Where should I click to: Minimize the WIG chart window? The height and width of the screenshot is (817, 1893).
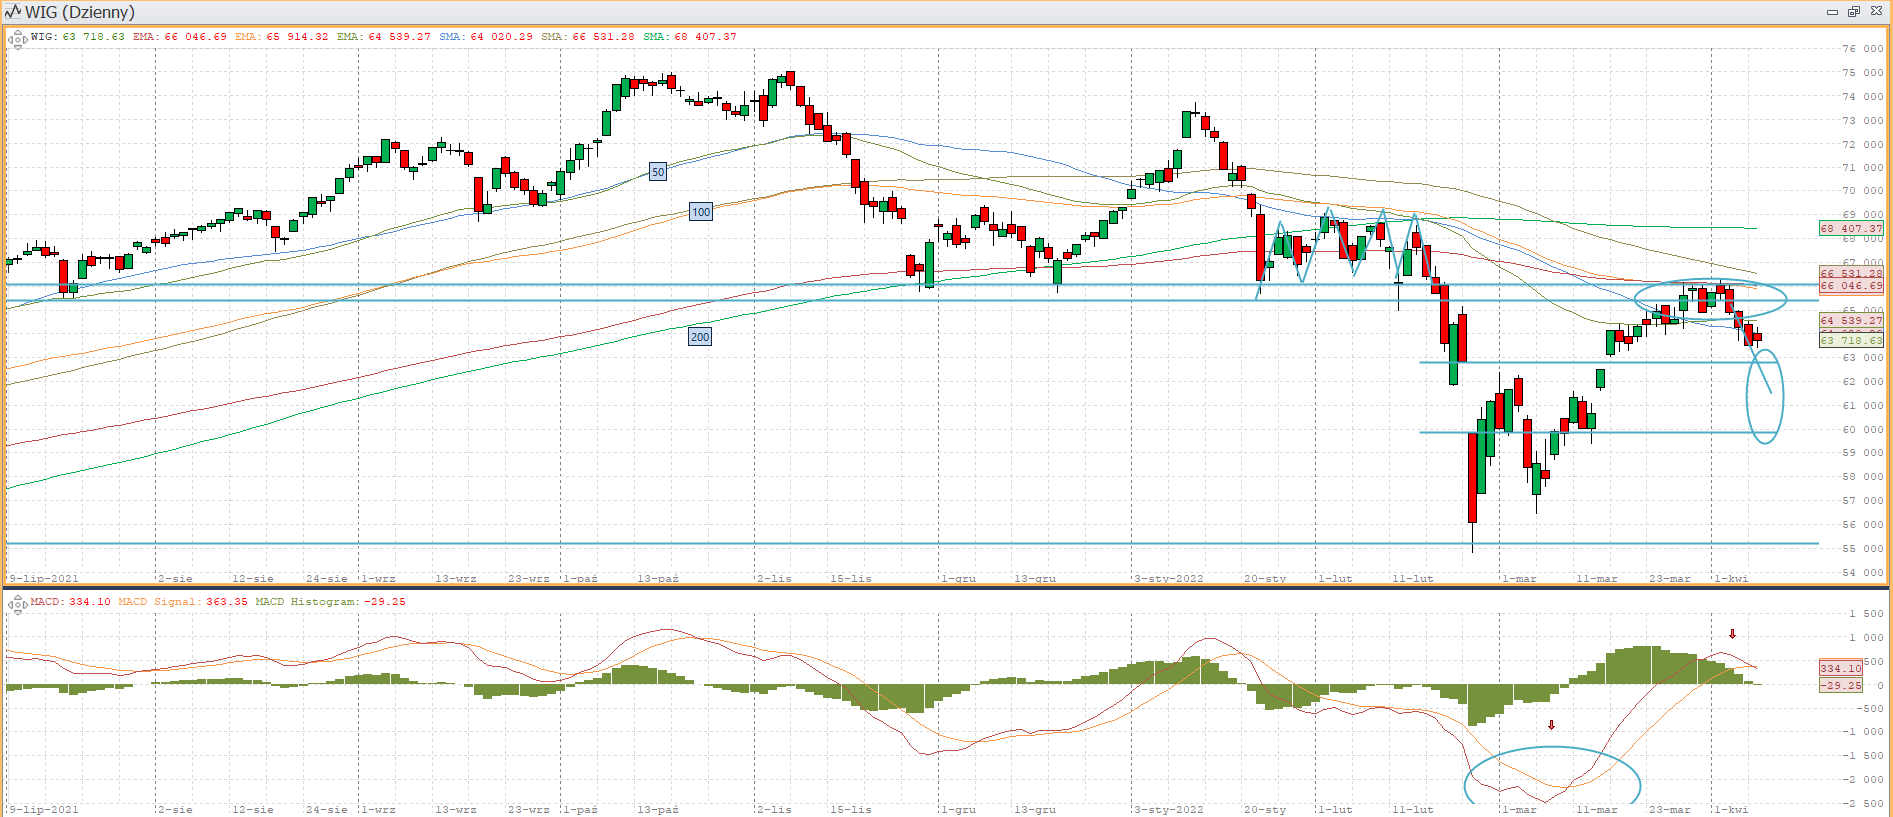point(1832,12)
